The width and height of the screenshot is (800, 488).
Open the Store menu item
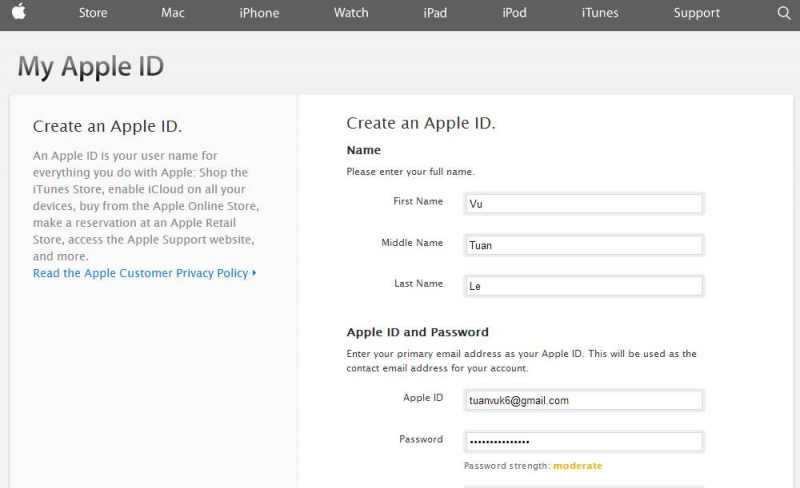coord(93,13)
